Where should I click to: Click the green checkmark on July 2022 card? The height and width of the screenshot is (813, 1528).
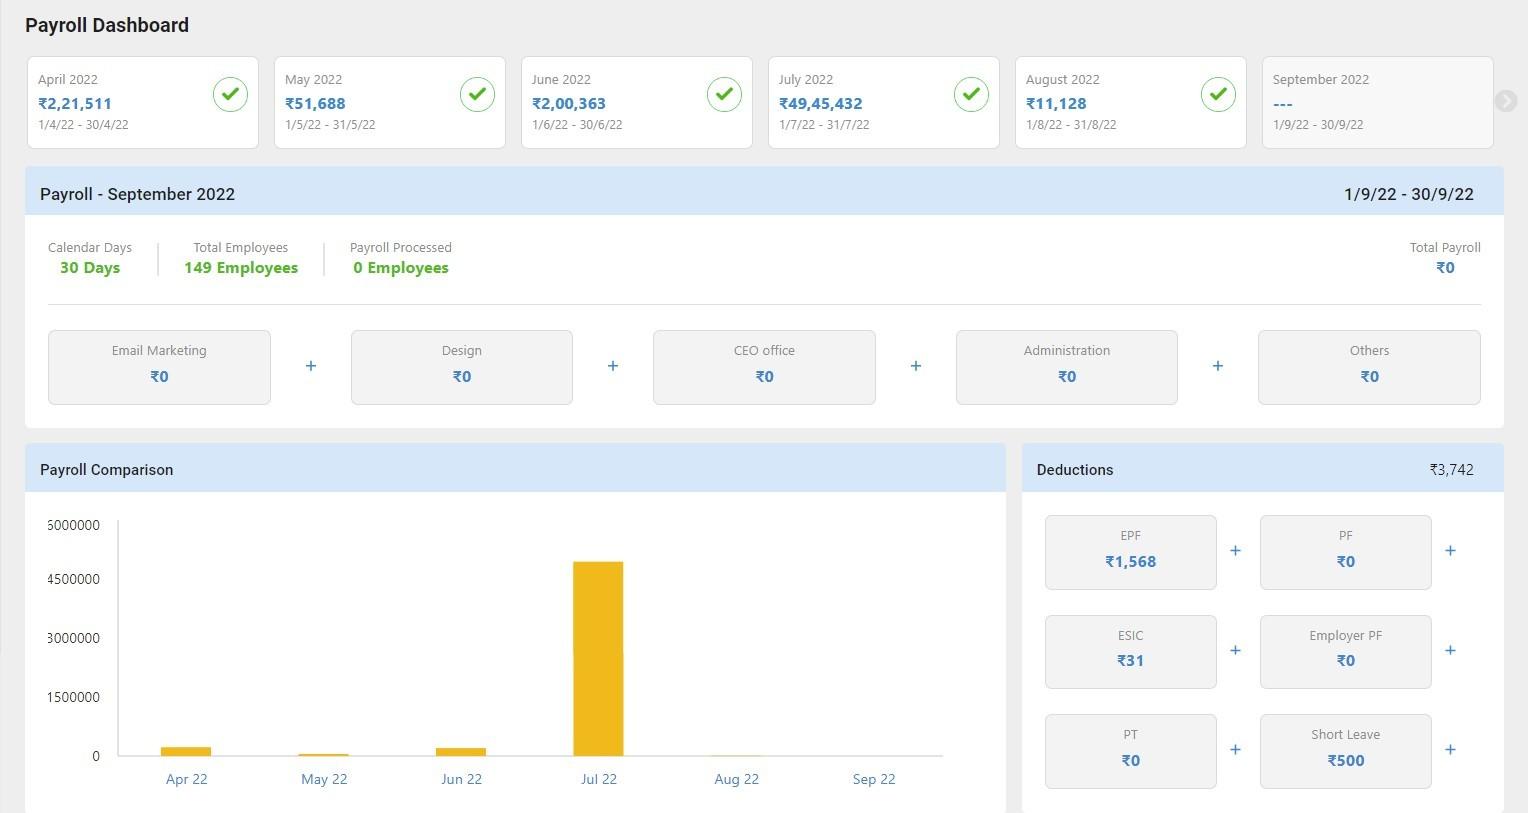click(971, 94)
